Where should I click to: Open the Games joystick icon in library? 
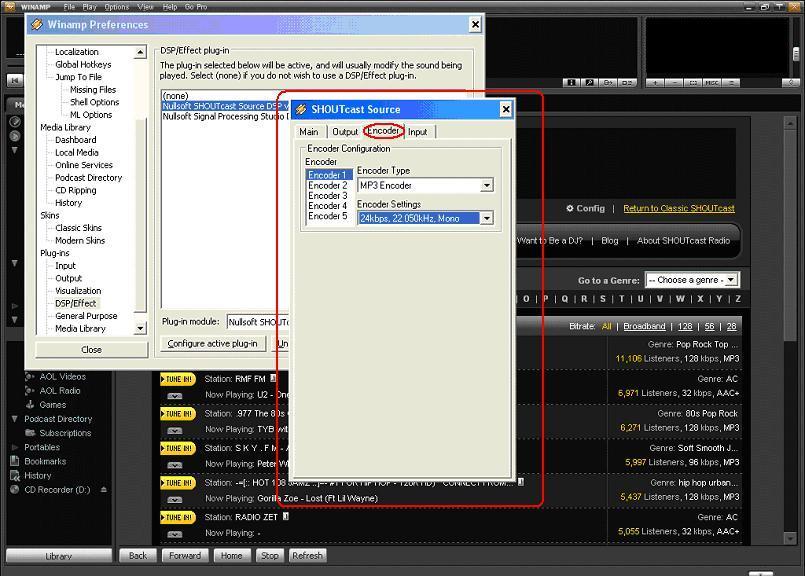click(x=30, y=405)
